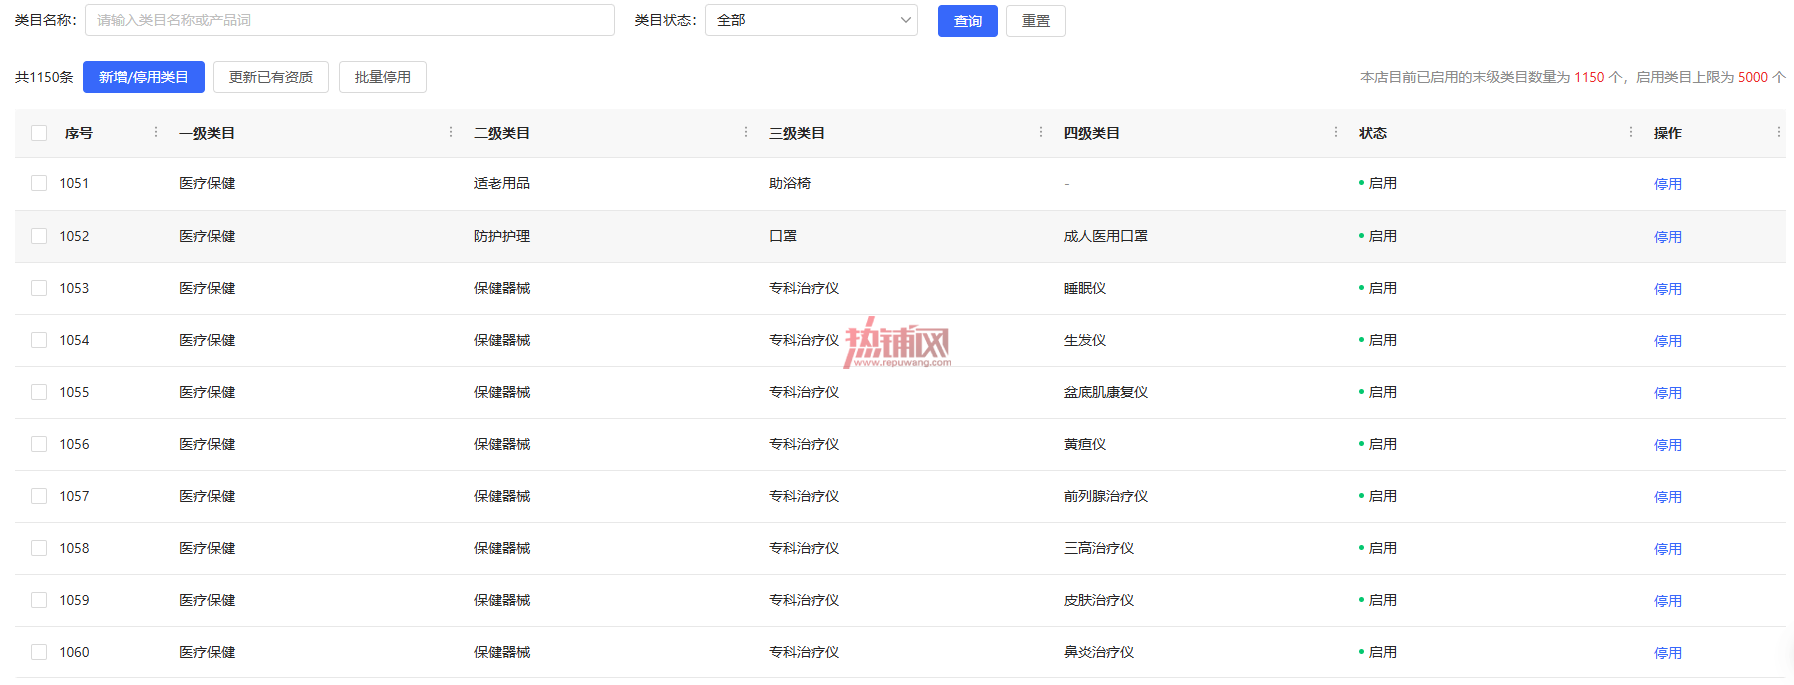Click the 更新已有资质 button
This screenshot has width=1794, height=685.
tap(271, 77)
